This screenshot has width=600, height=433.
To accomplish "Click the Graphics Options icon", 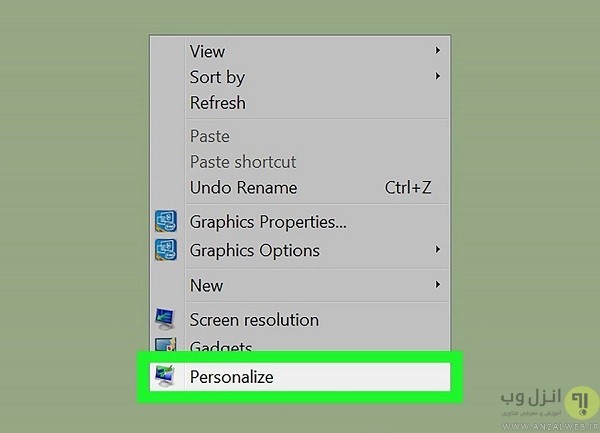I will coord(165,250).
